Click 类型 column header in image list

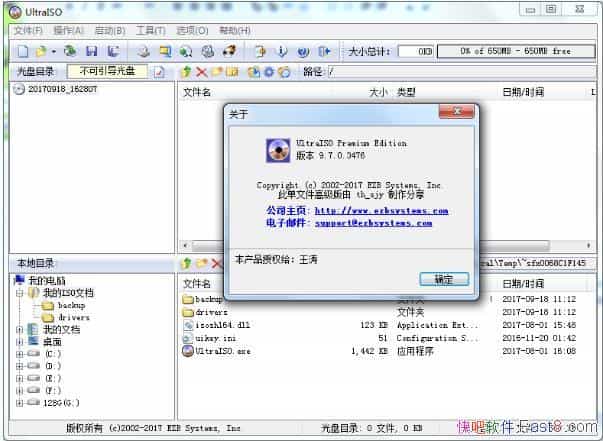(x=406, y=92)
